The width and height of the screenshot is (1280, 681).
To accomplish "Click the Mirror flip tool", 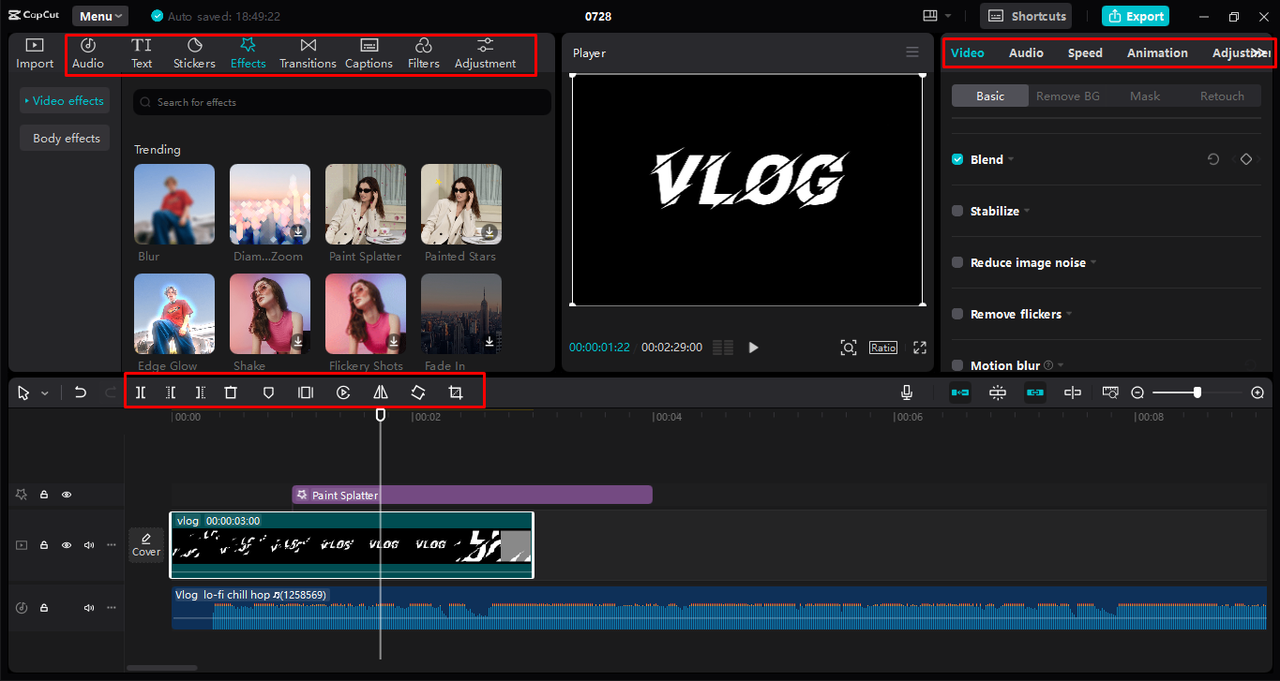I will [x=381, y=393].
